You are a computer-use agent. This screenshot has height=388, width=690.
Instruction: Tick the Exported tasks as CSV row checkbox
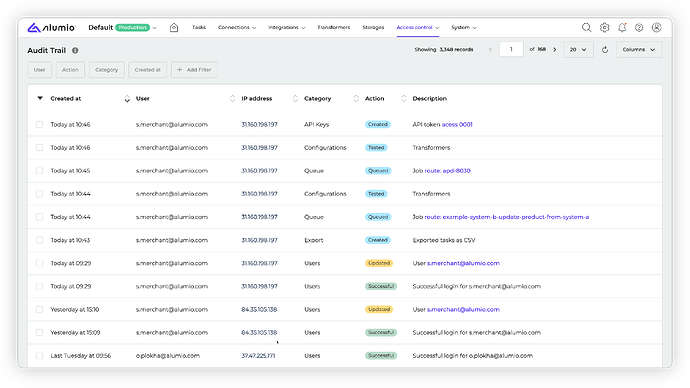click(40, 240)
